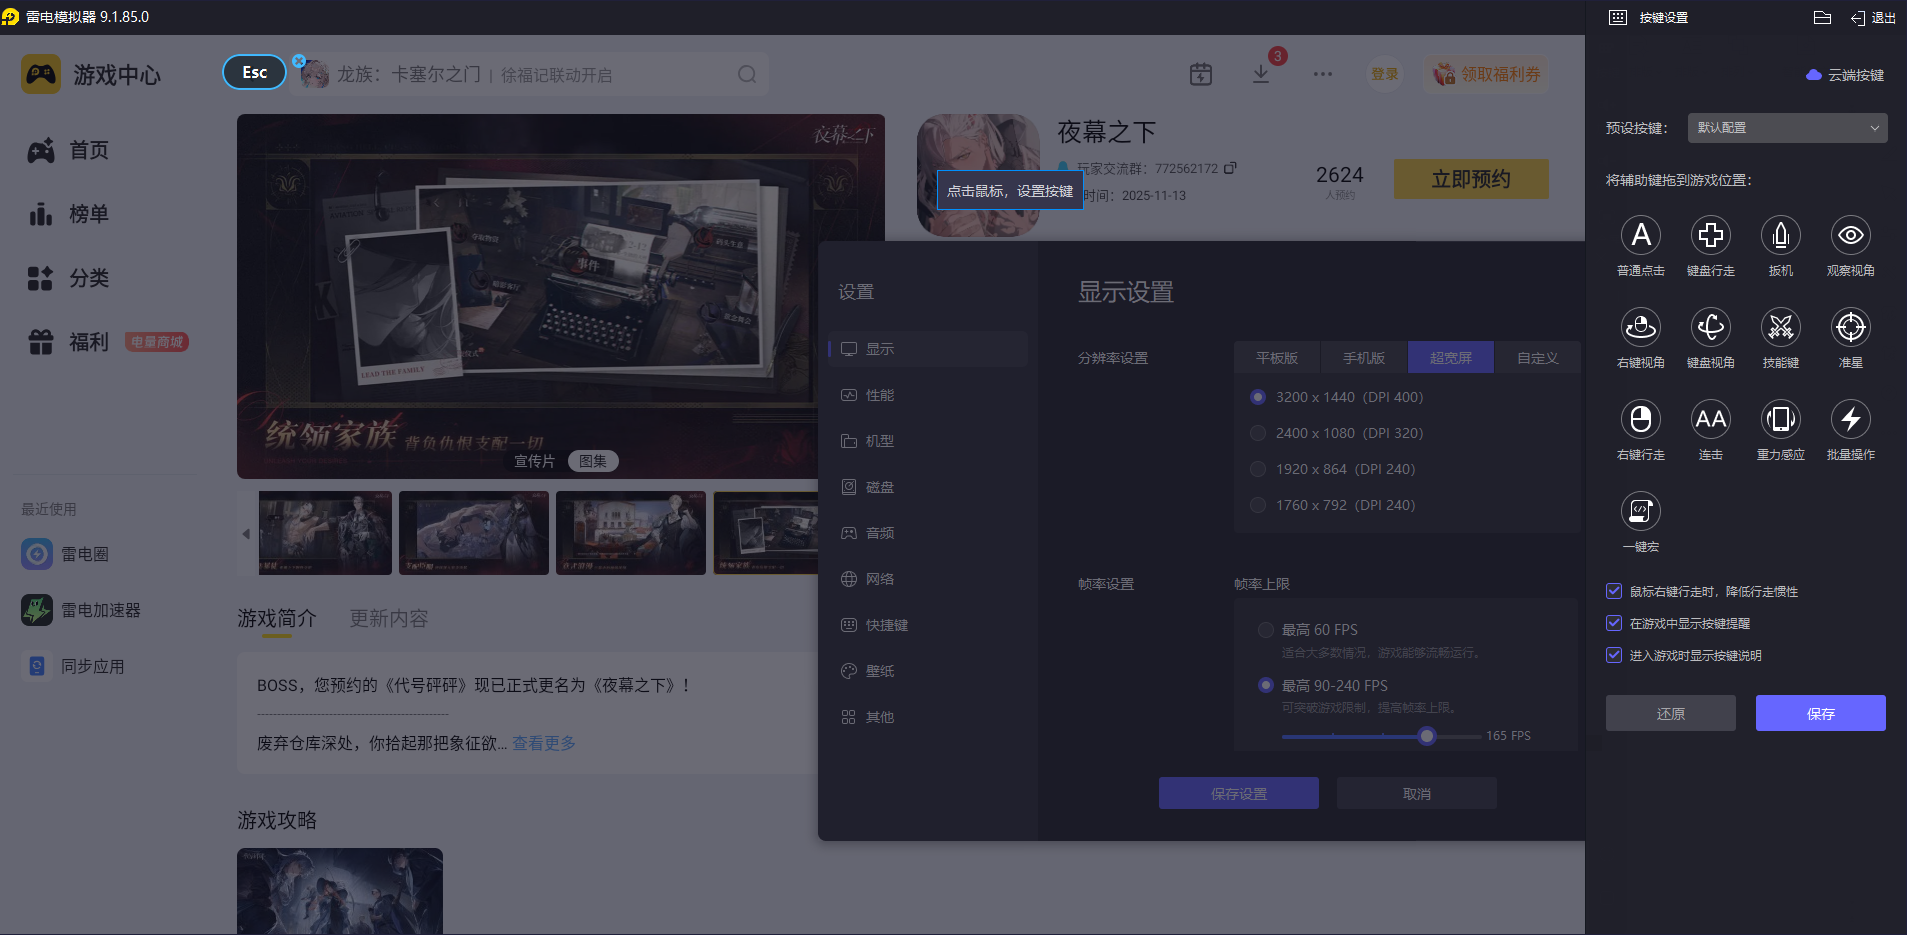Image resolution: width=1907 pixels, height=935 pixels.
Task: Click the game search input field
Action: [x=530, y=75]
